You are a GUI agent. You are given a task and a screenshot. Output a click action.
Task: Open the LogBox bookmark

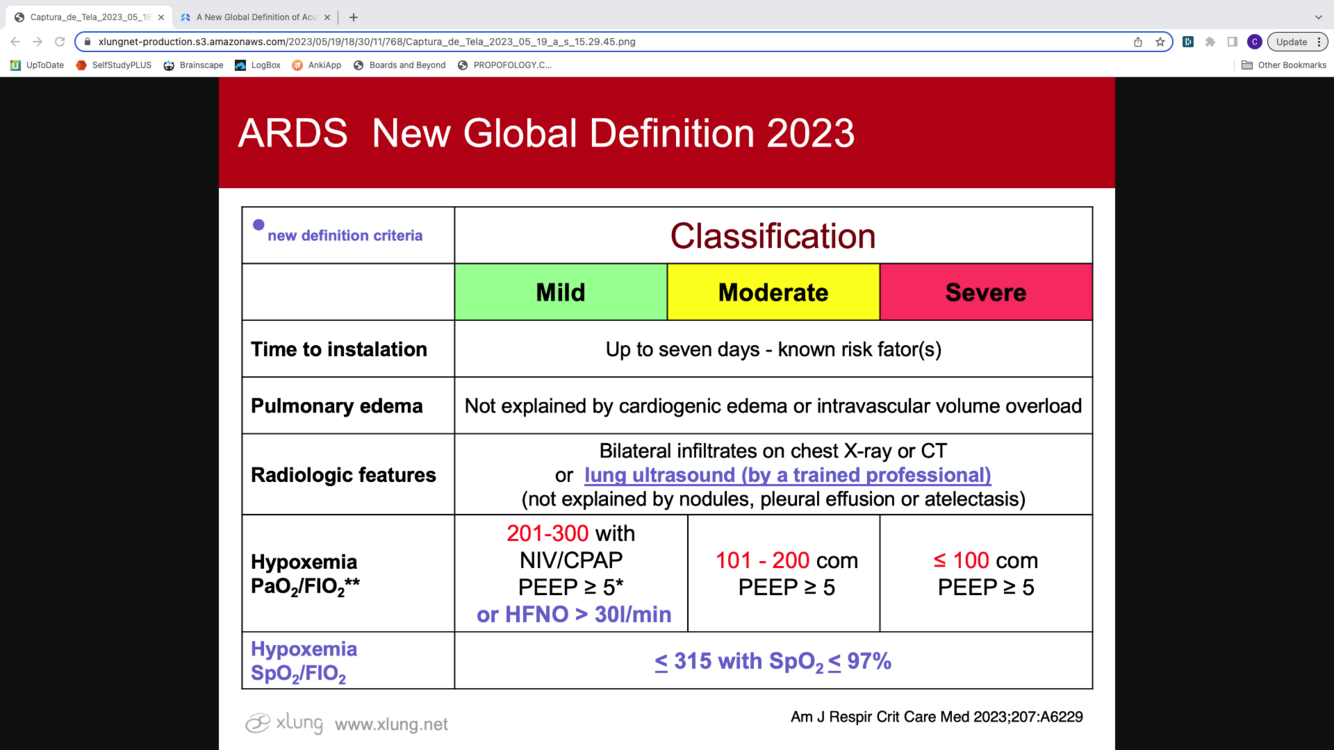coord(257,65)
